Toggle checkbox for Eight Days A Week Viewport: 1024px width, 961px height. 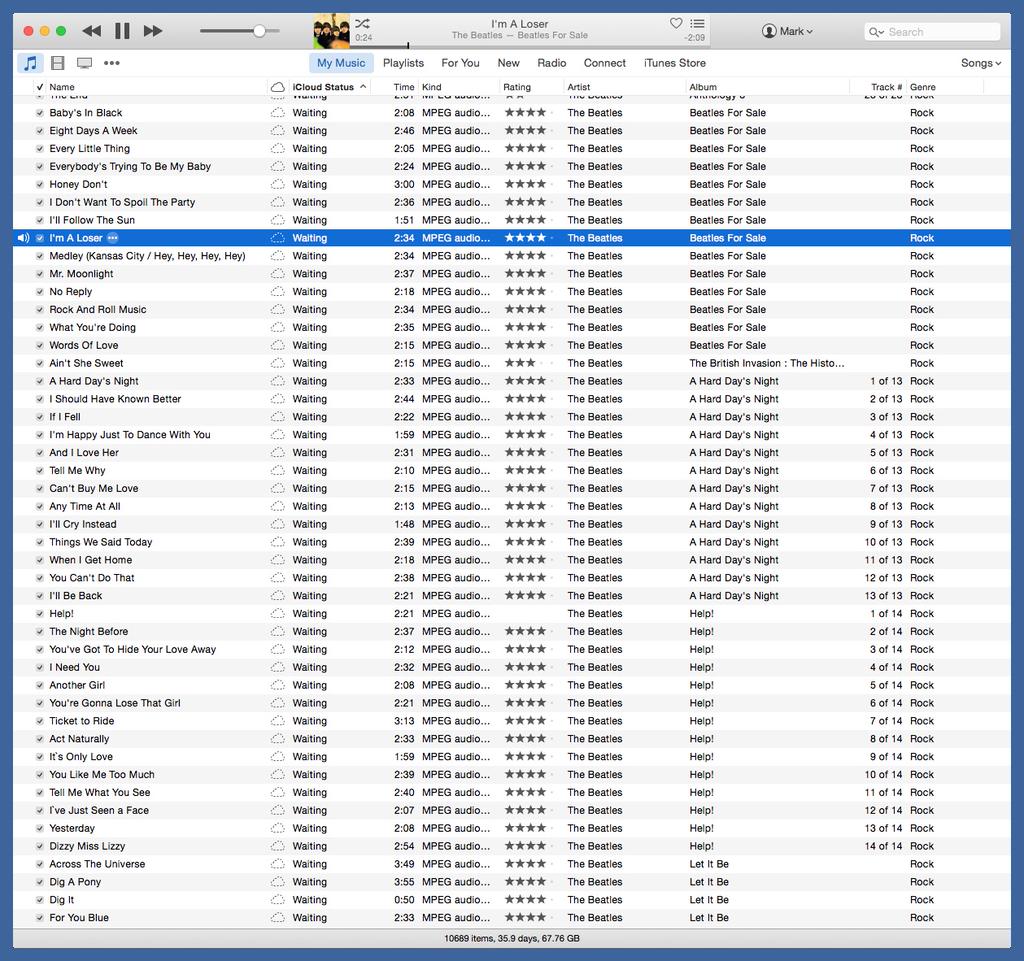40,131
